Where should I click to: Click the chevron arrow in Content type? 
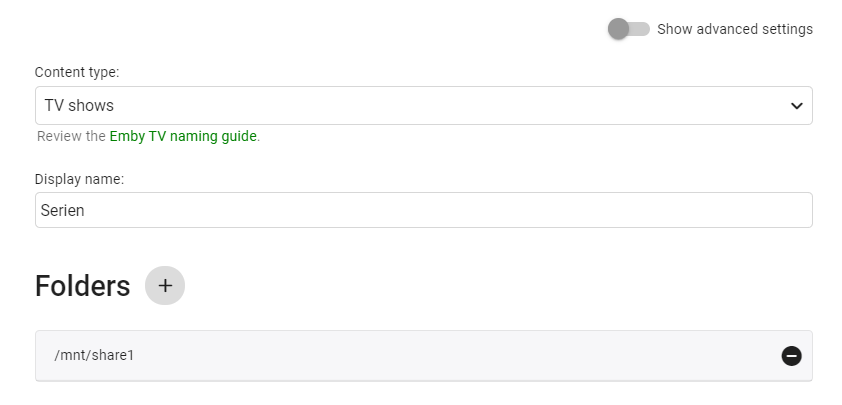pos(796,106)
